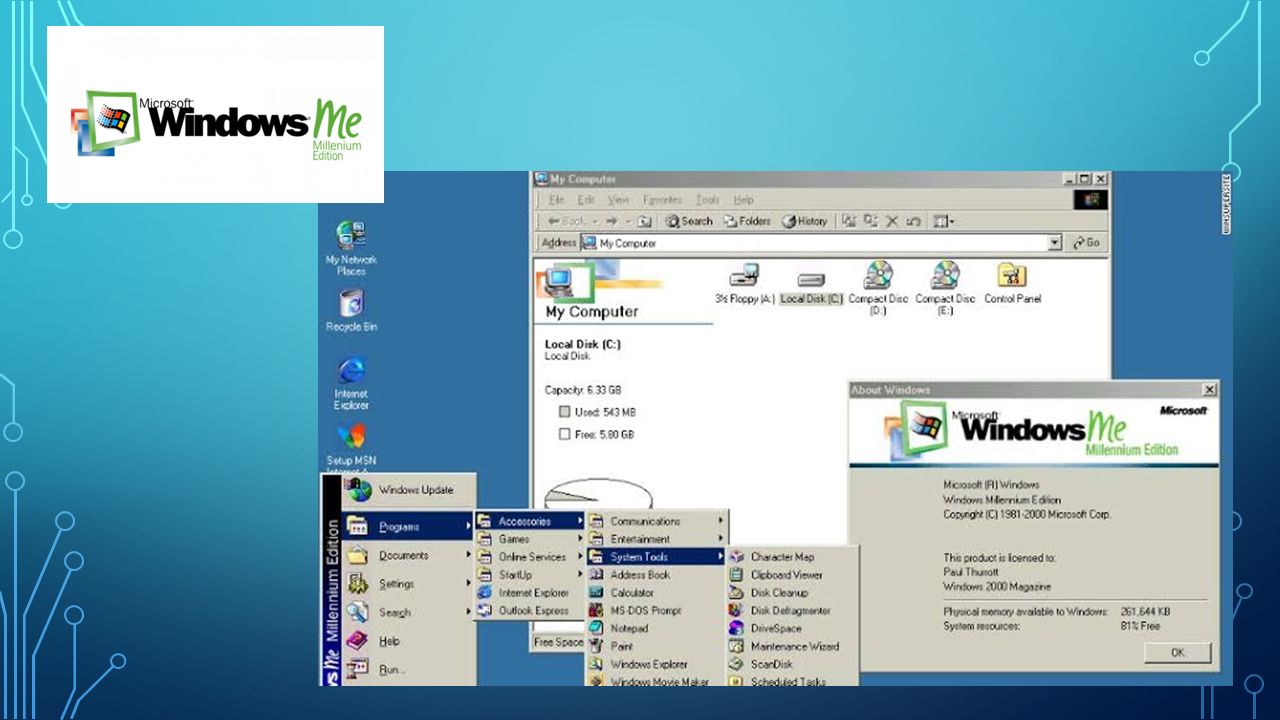Screen dimensions: 1280x720
Task: Open the Search pane from toolbar
Action: (x=690, y=221)
